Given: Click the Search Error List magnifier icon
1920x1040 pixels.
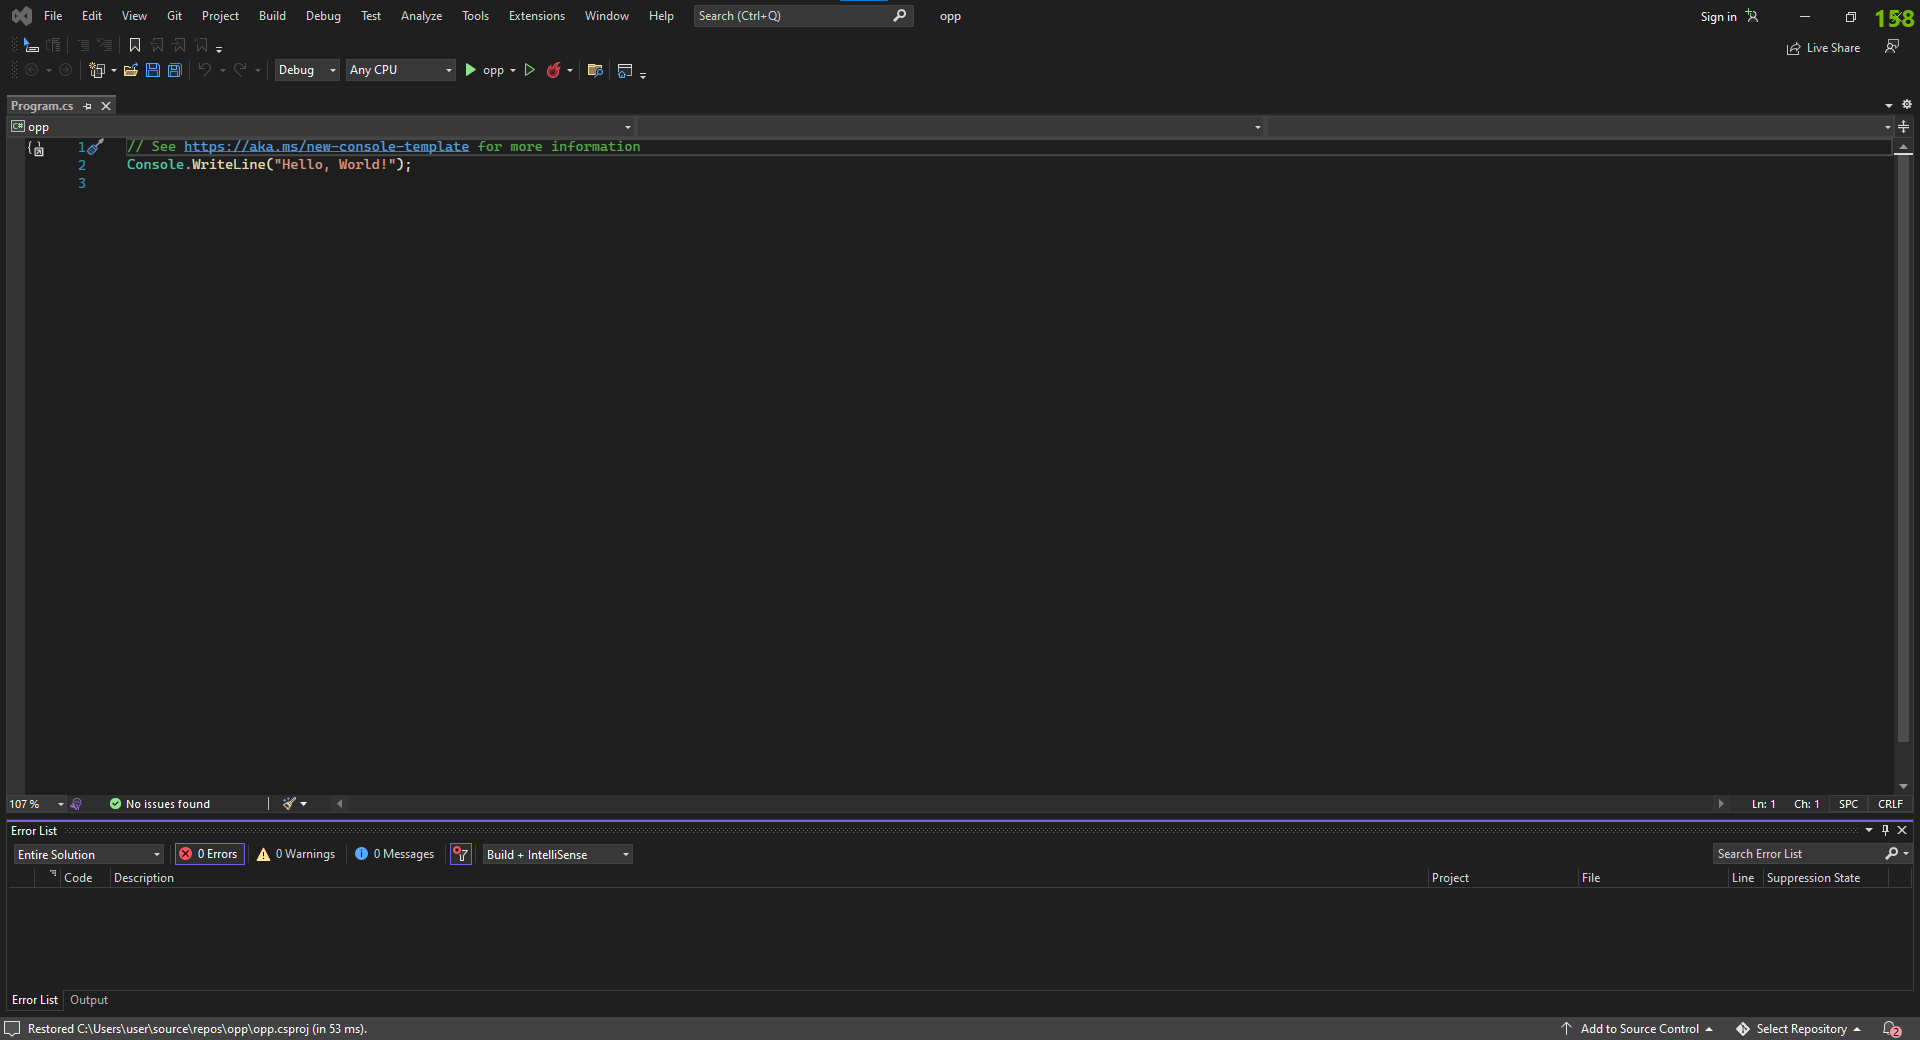Looking at the screenshot, I should tap(1891, 854).
